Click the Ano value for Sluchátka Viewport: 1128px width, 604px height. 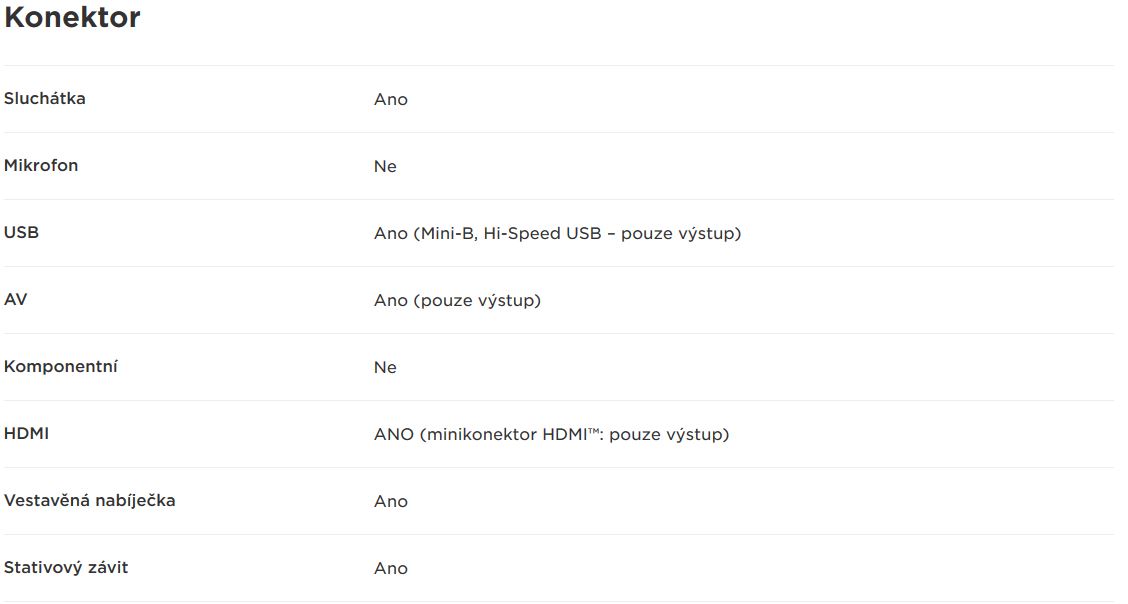click(x=391, y=99)
